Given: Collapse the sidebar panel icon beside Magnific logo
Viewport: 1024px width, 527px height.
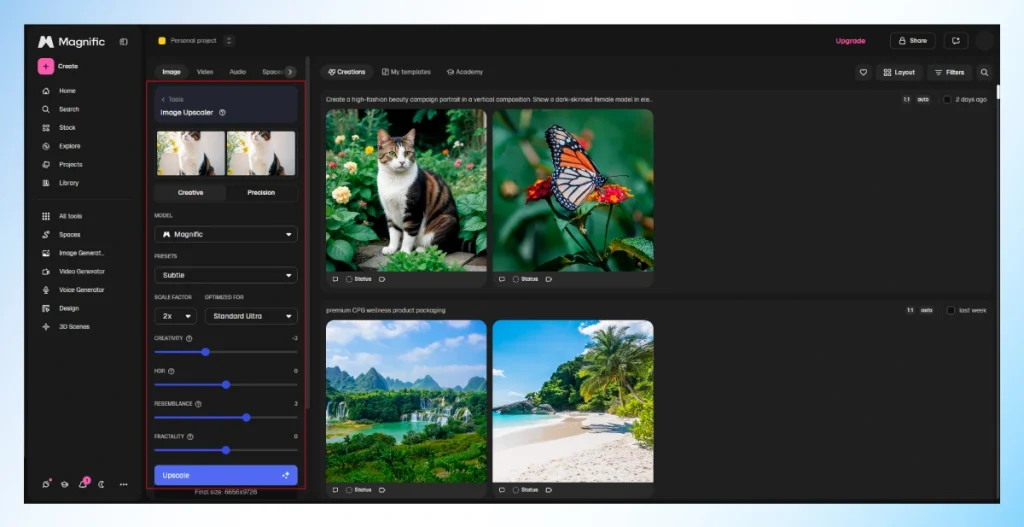Looking at the screenshot, I should pyautogui.click(x=123, y=42).
